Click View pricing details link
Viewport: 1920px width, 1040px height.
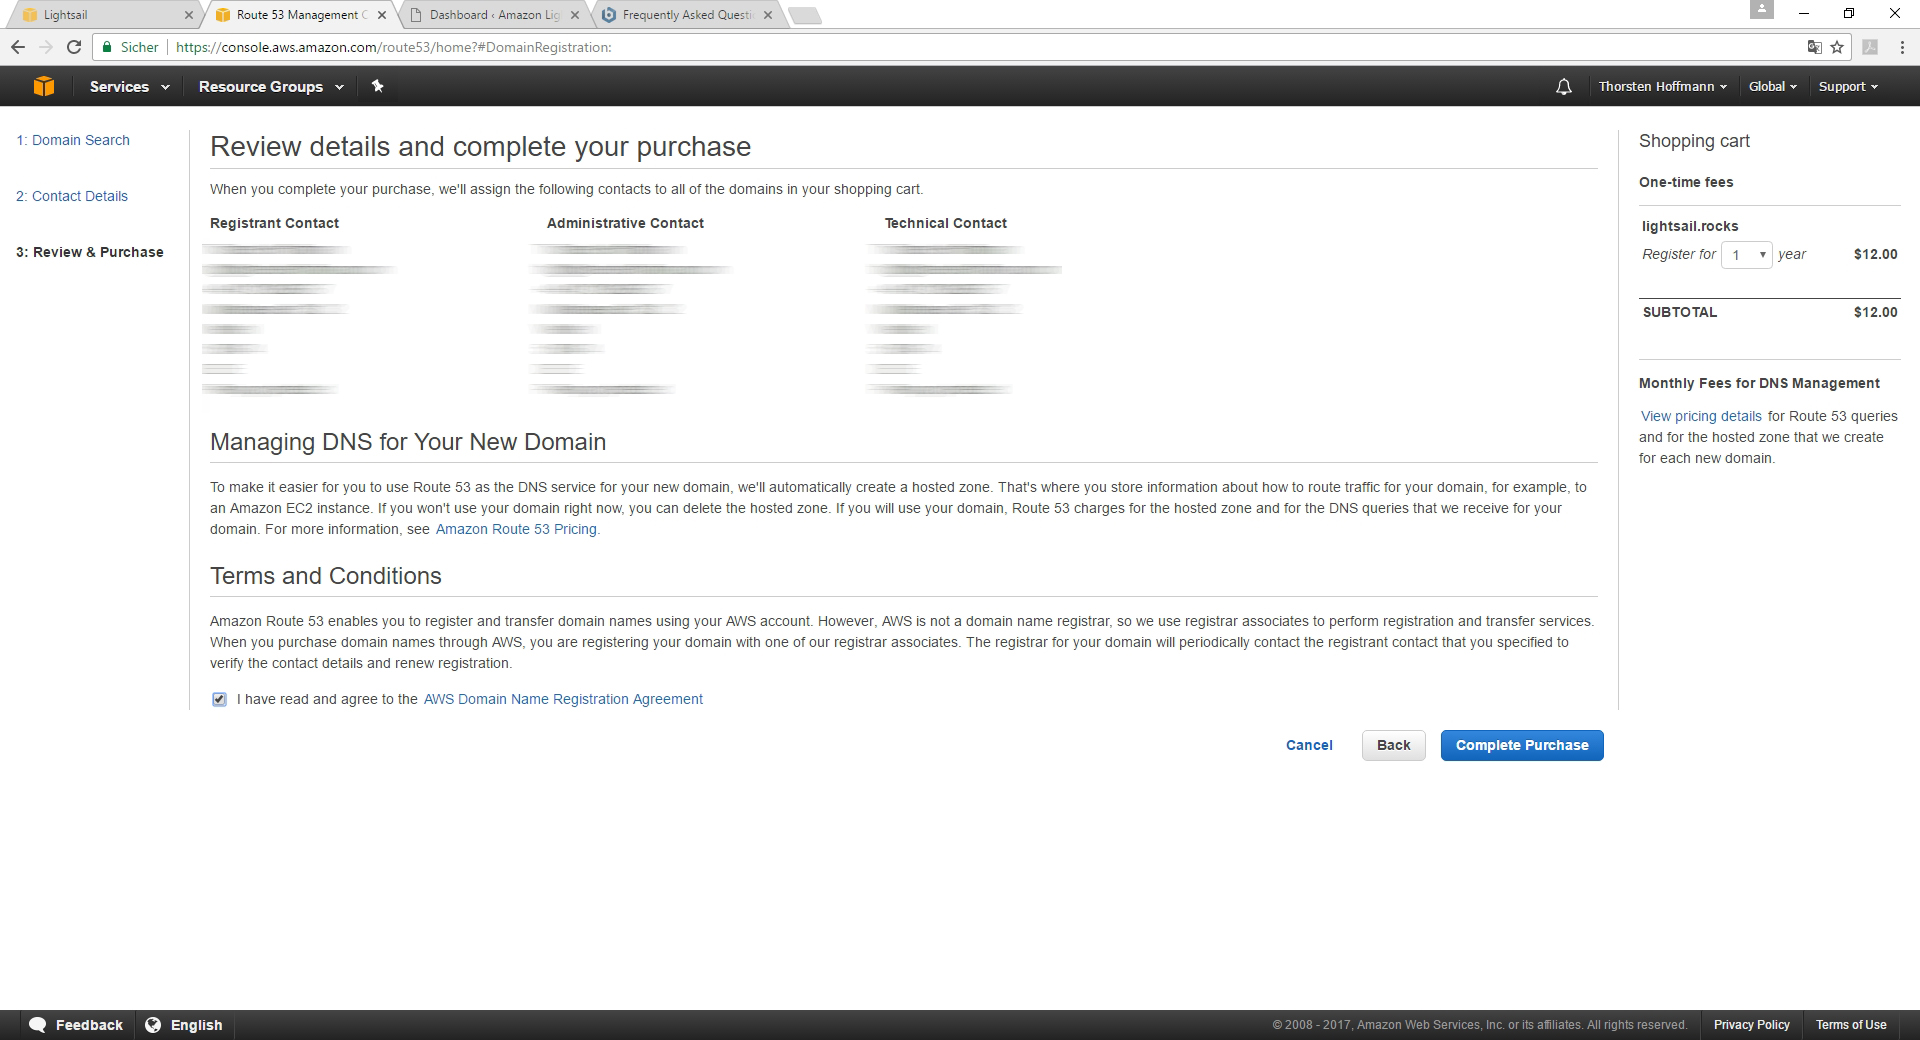point(1701,416)
